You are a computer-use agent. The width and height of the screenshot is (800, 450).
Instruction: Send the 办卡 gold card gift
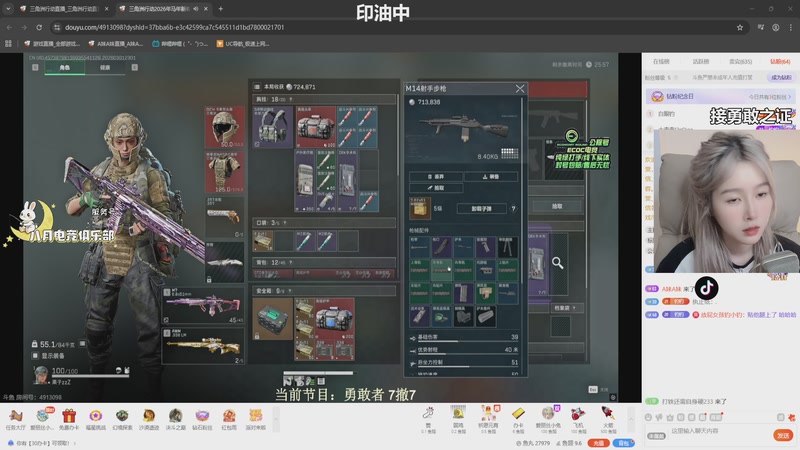(518, 420)
